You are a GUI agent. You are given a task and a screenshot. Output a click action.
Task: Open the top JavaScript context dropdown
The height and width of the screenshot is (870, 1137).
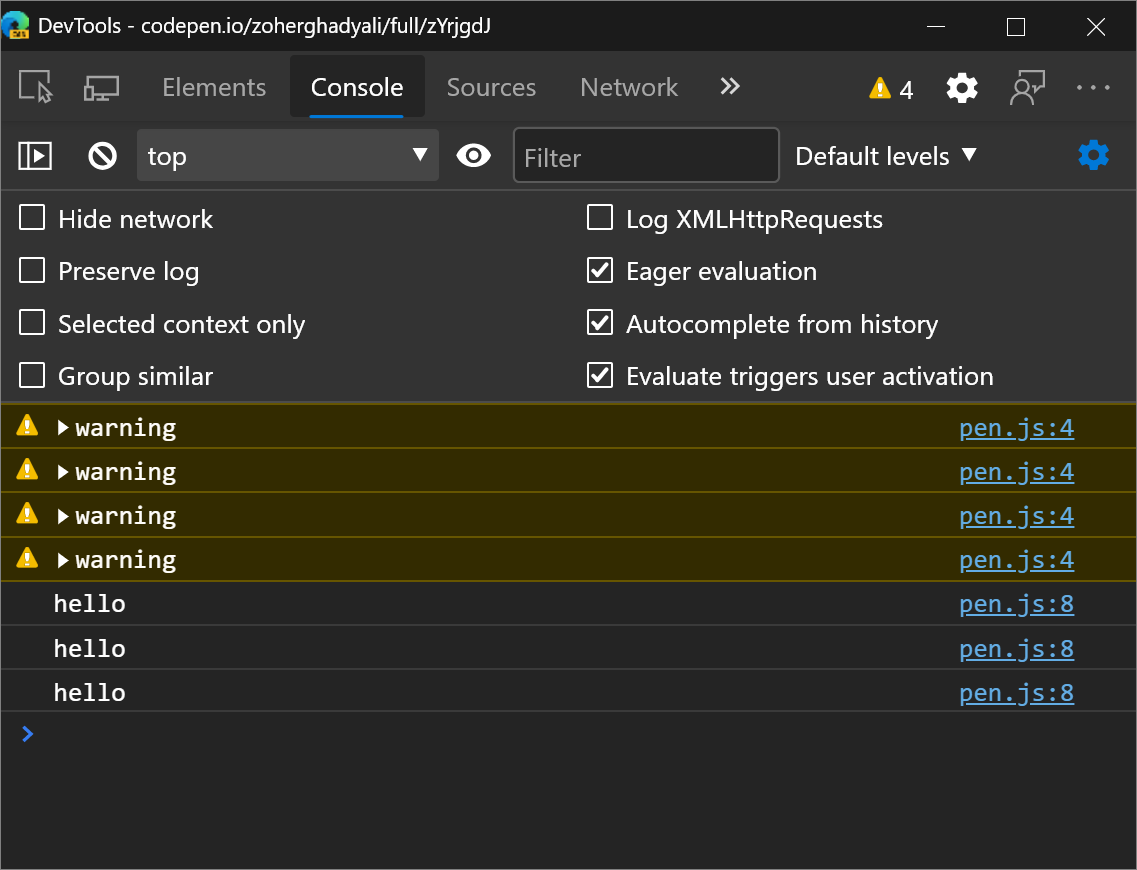[288, 155]
